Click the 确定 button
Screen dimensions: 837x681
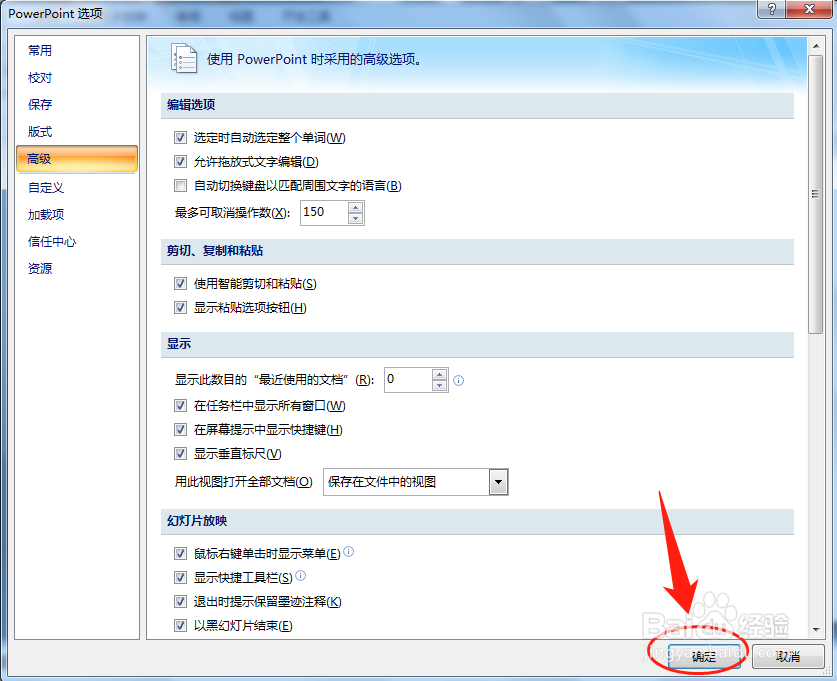coord(704,656)
